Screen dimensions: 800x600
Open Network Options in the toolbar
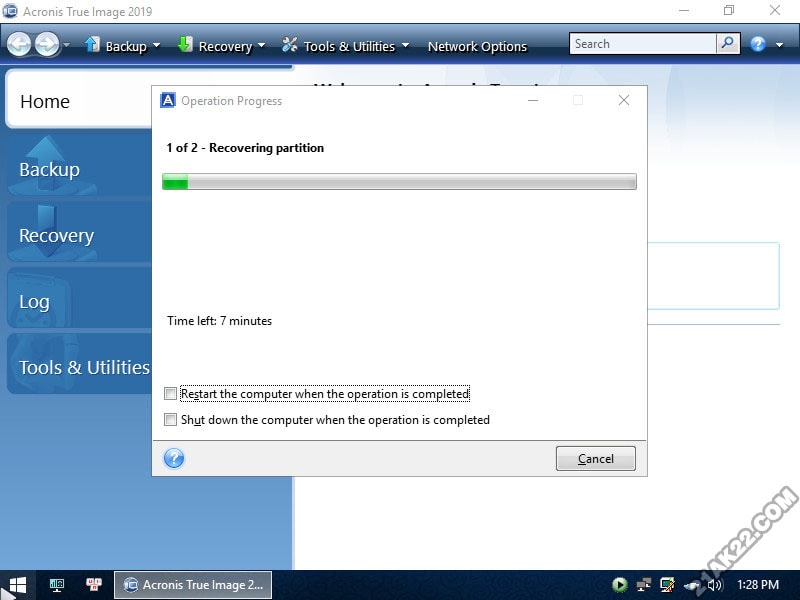click(x=477, y=46)
